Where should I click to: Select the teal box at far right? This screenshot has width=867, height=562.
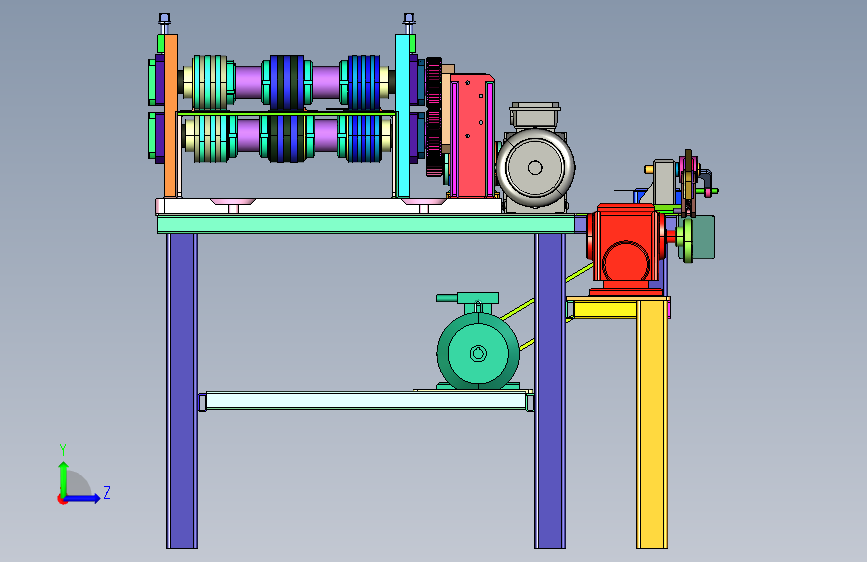pos(702,237)
